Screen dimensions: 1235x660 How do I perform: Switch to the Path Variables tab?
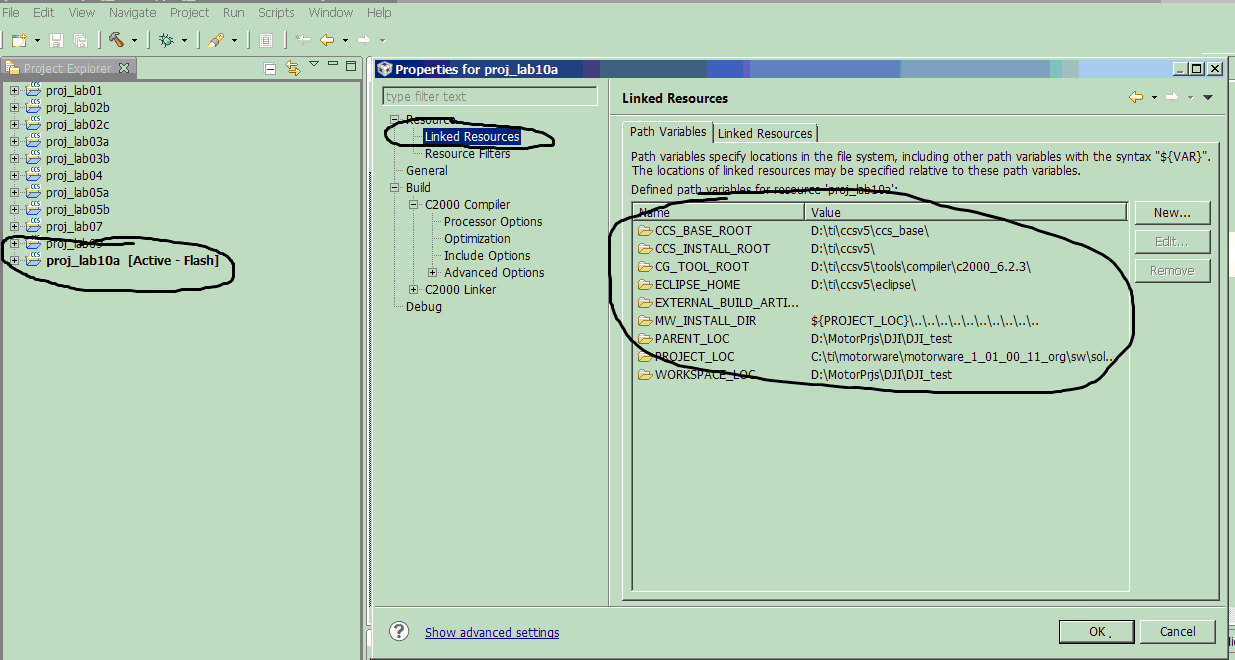[x=669, y=132]
